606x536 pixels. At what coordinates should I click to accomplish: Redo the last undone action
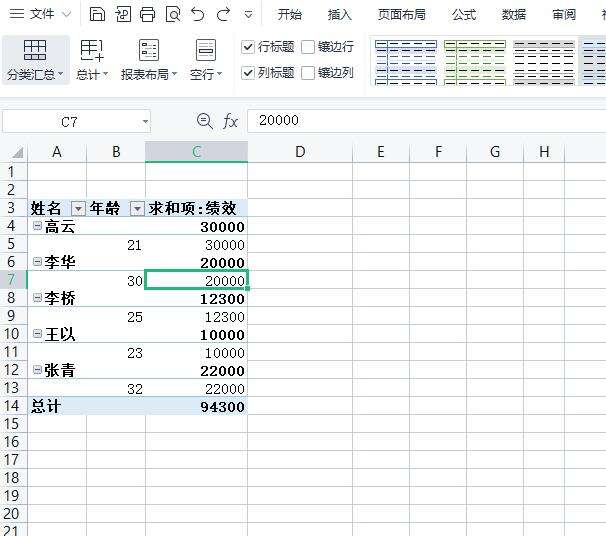pos(223,14)
